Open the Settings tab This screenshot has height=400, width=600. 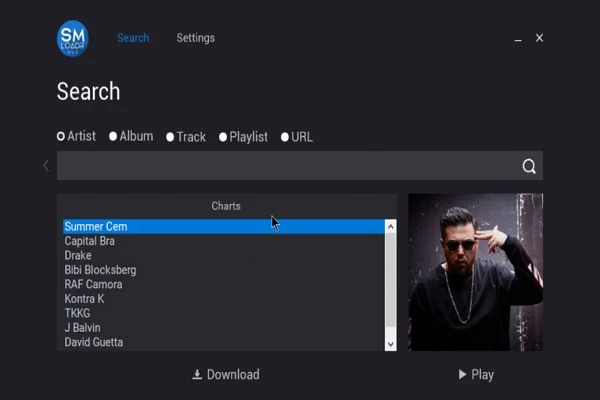(x=196, y=38)
